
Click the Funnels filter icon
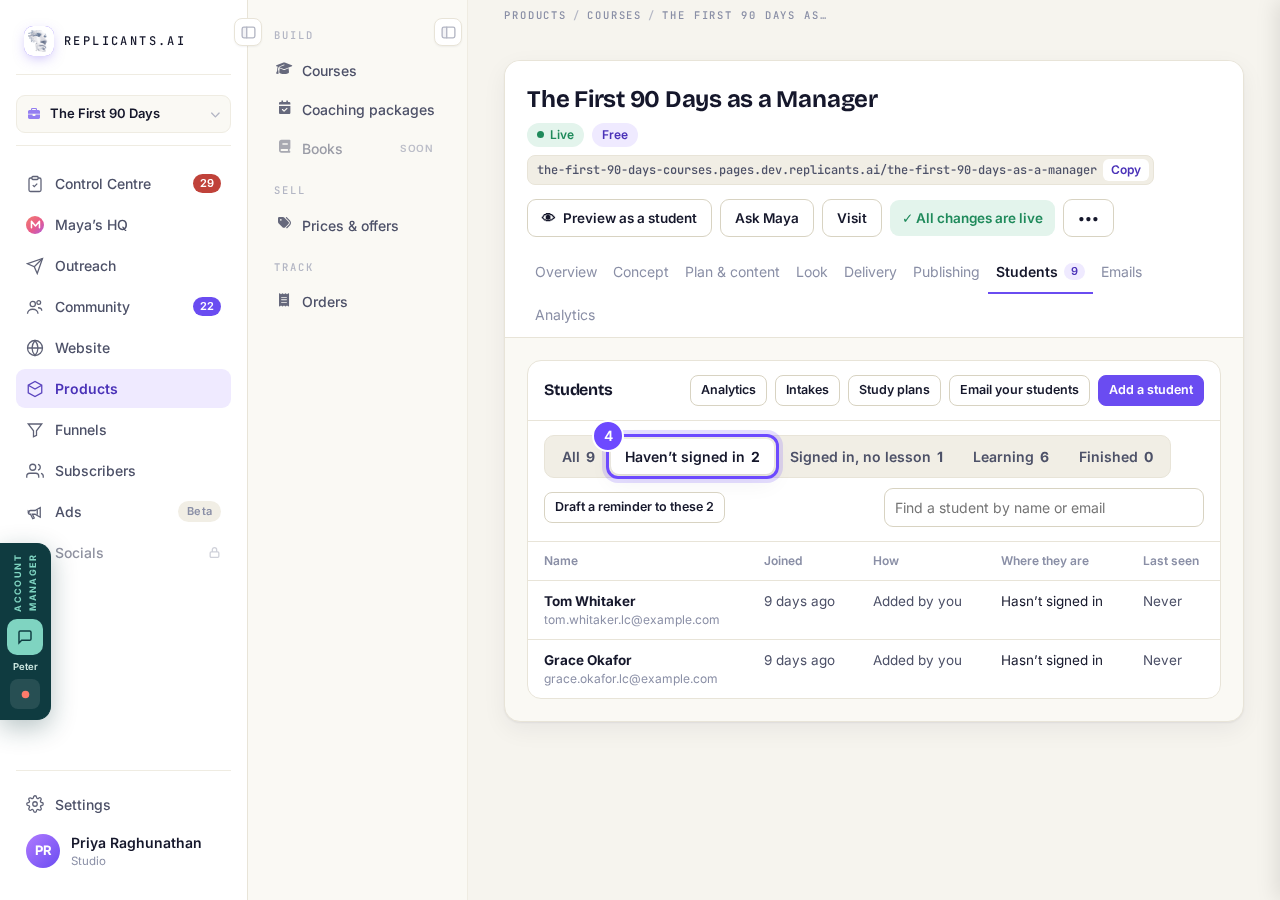point(35,430)
